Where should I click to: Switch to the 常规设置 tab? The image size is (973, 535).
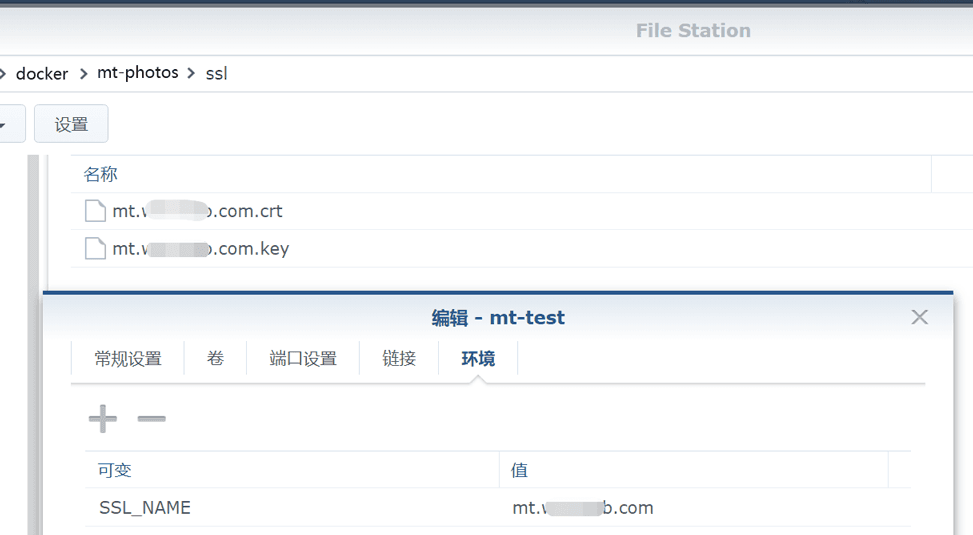click(128, 358)
